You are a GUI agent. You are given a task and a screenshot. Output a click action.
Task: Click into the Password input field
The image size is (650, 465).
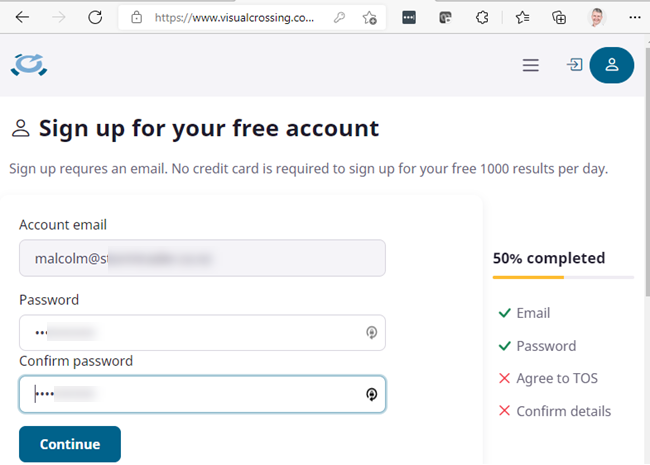190,333
